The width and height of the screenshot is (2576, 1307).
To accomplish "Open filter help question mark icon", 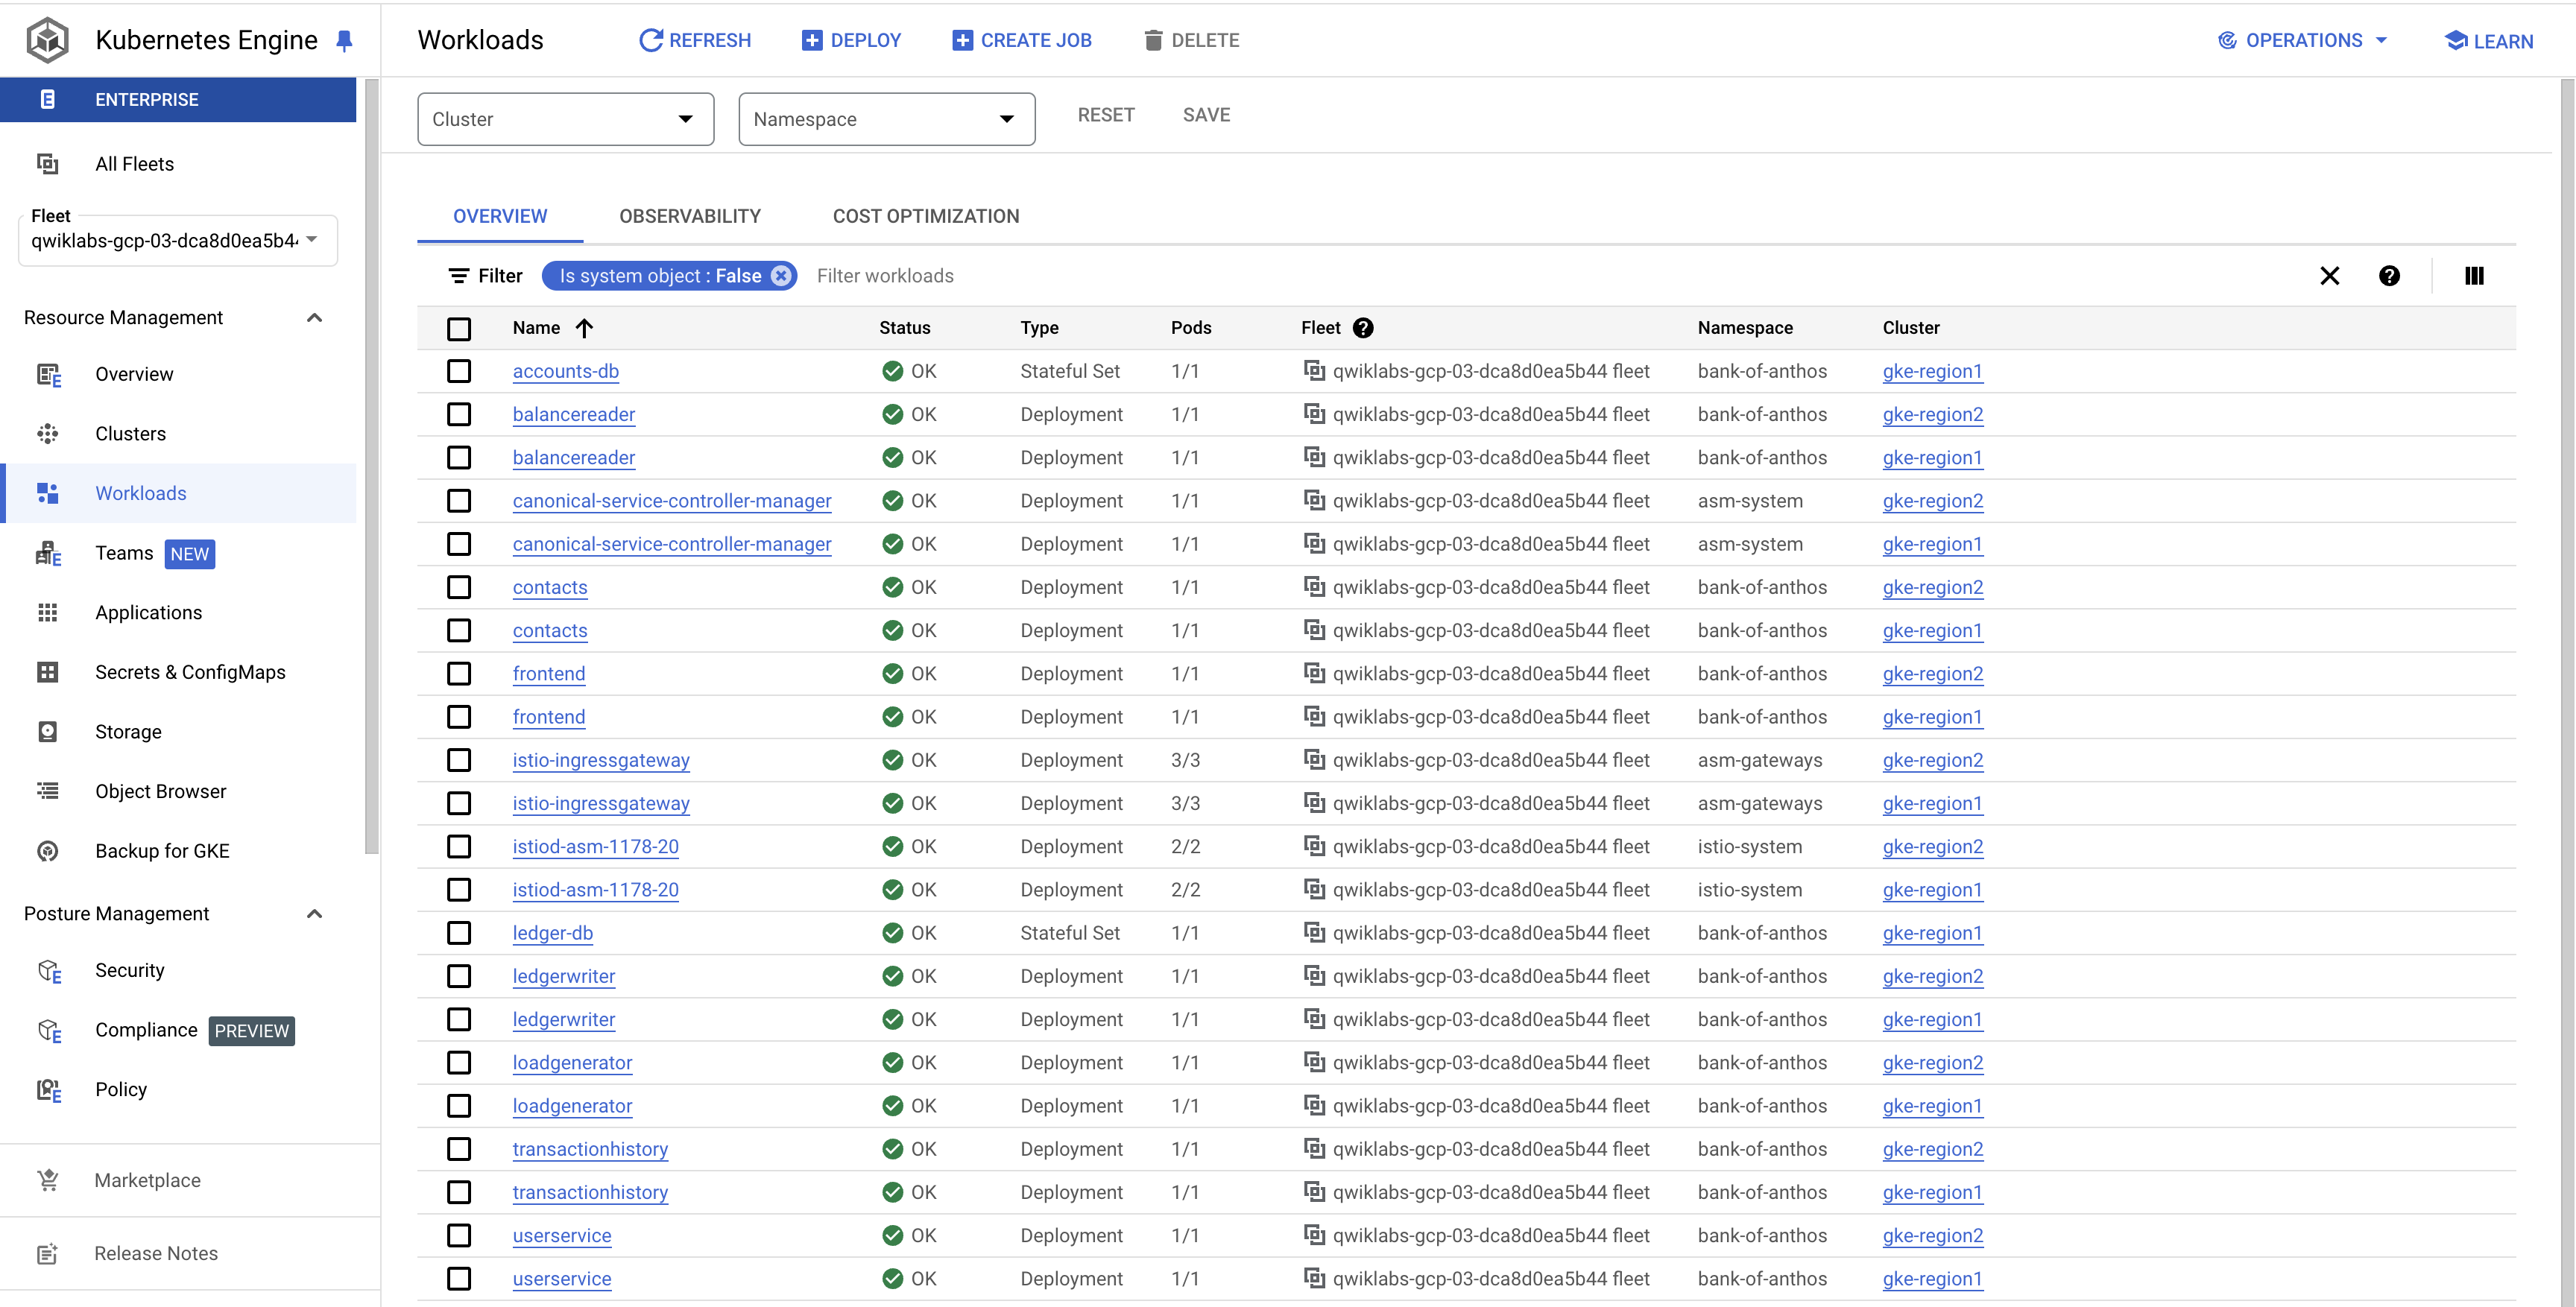I will [x=2389, y=276].
